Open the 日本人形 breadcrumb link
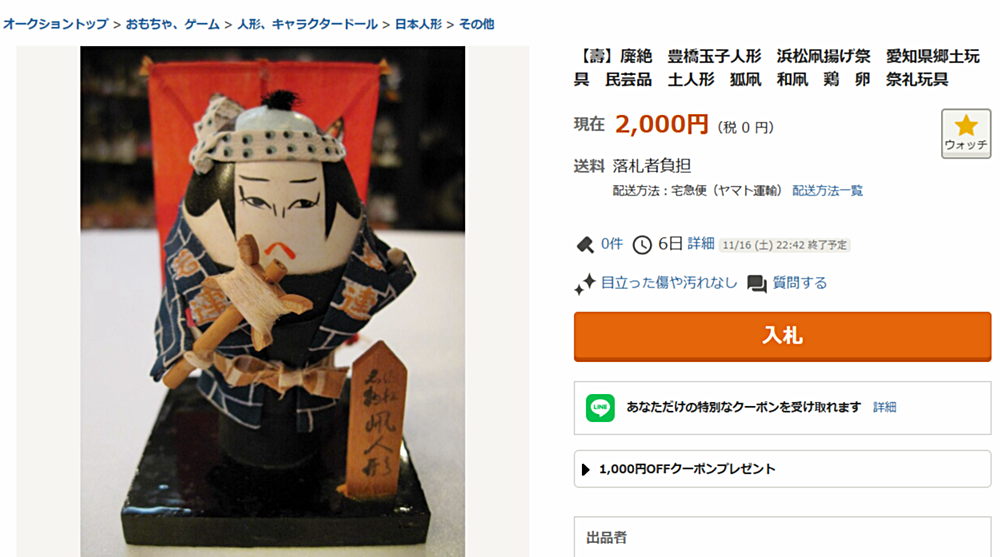The image size is (1000, 557). 418,24
